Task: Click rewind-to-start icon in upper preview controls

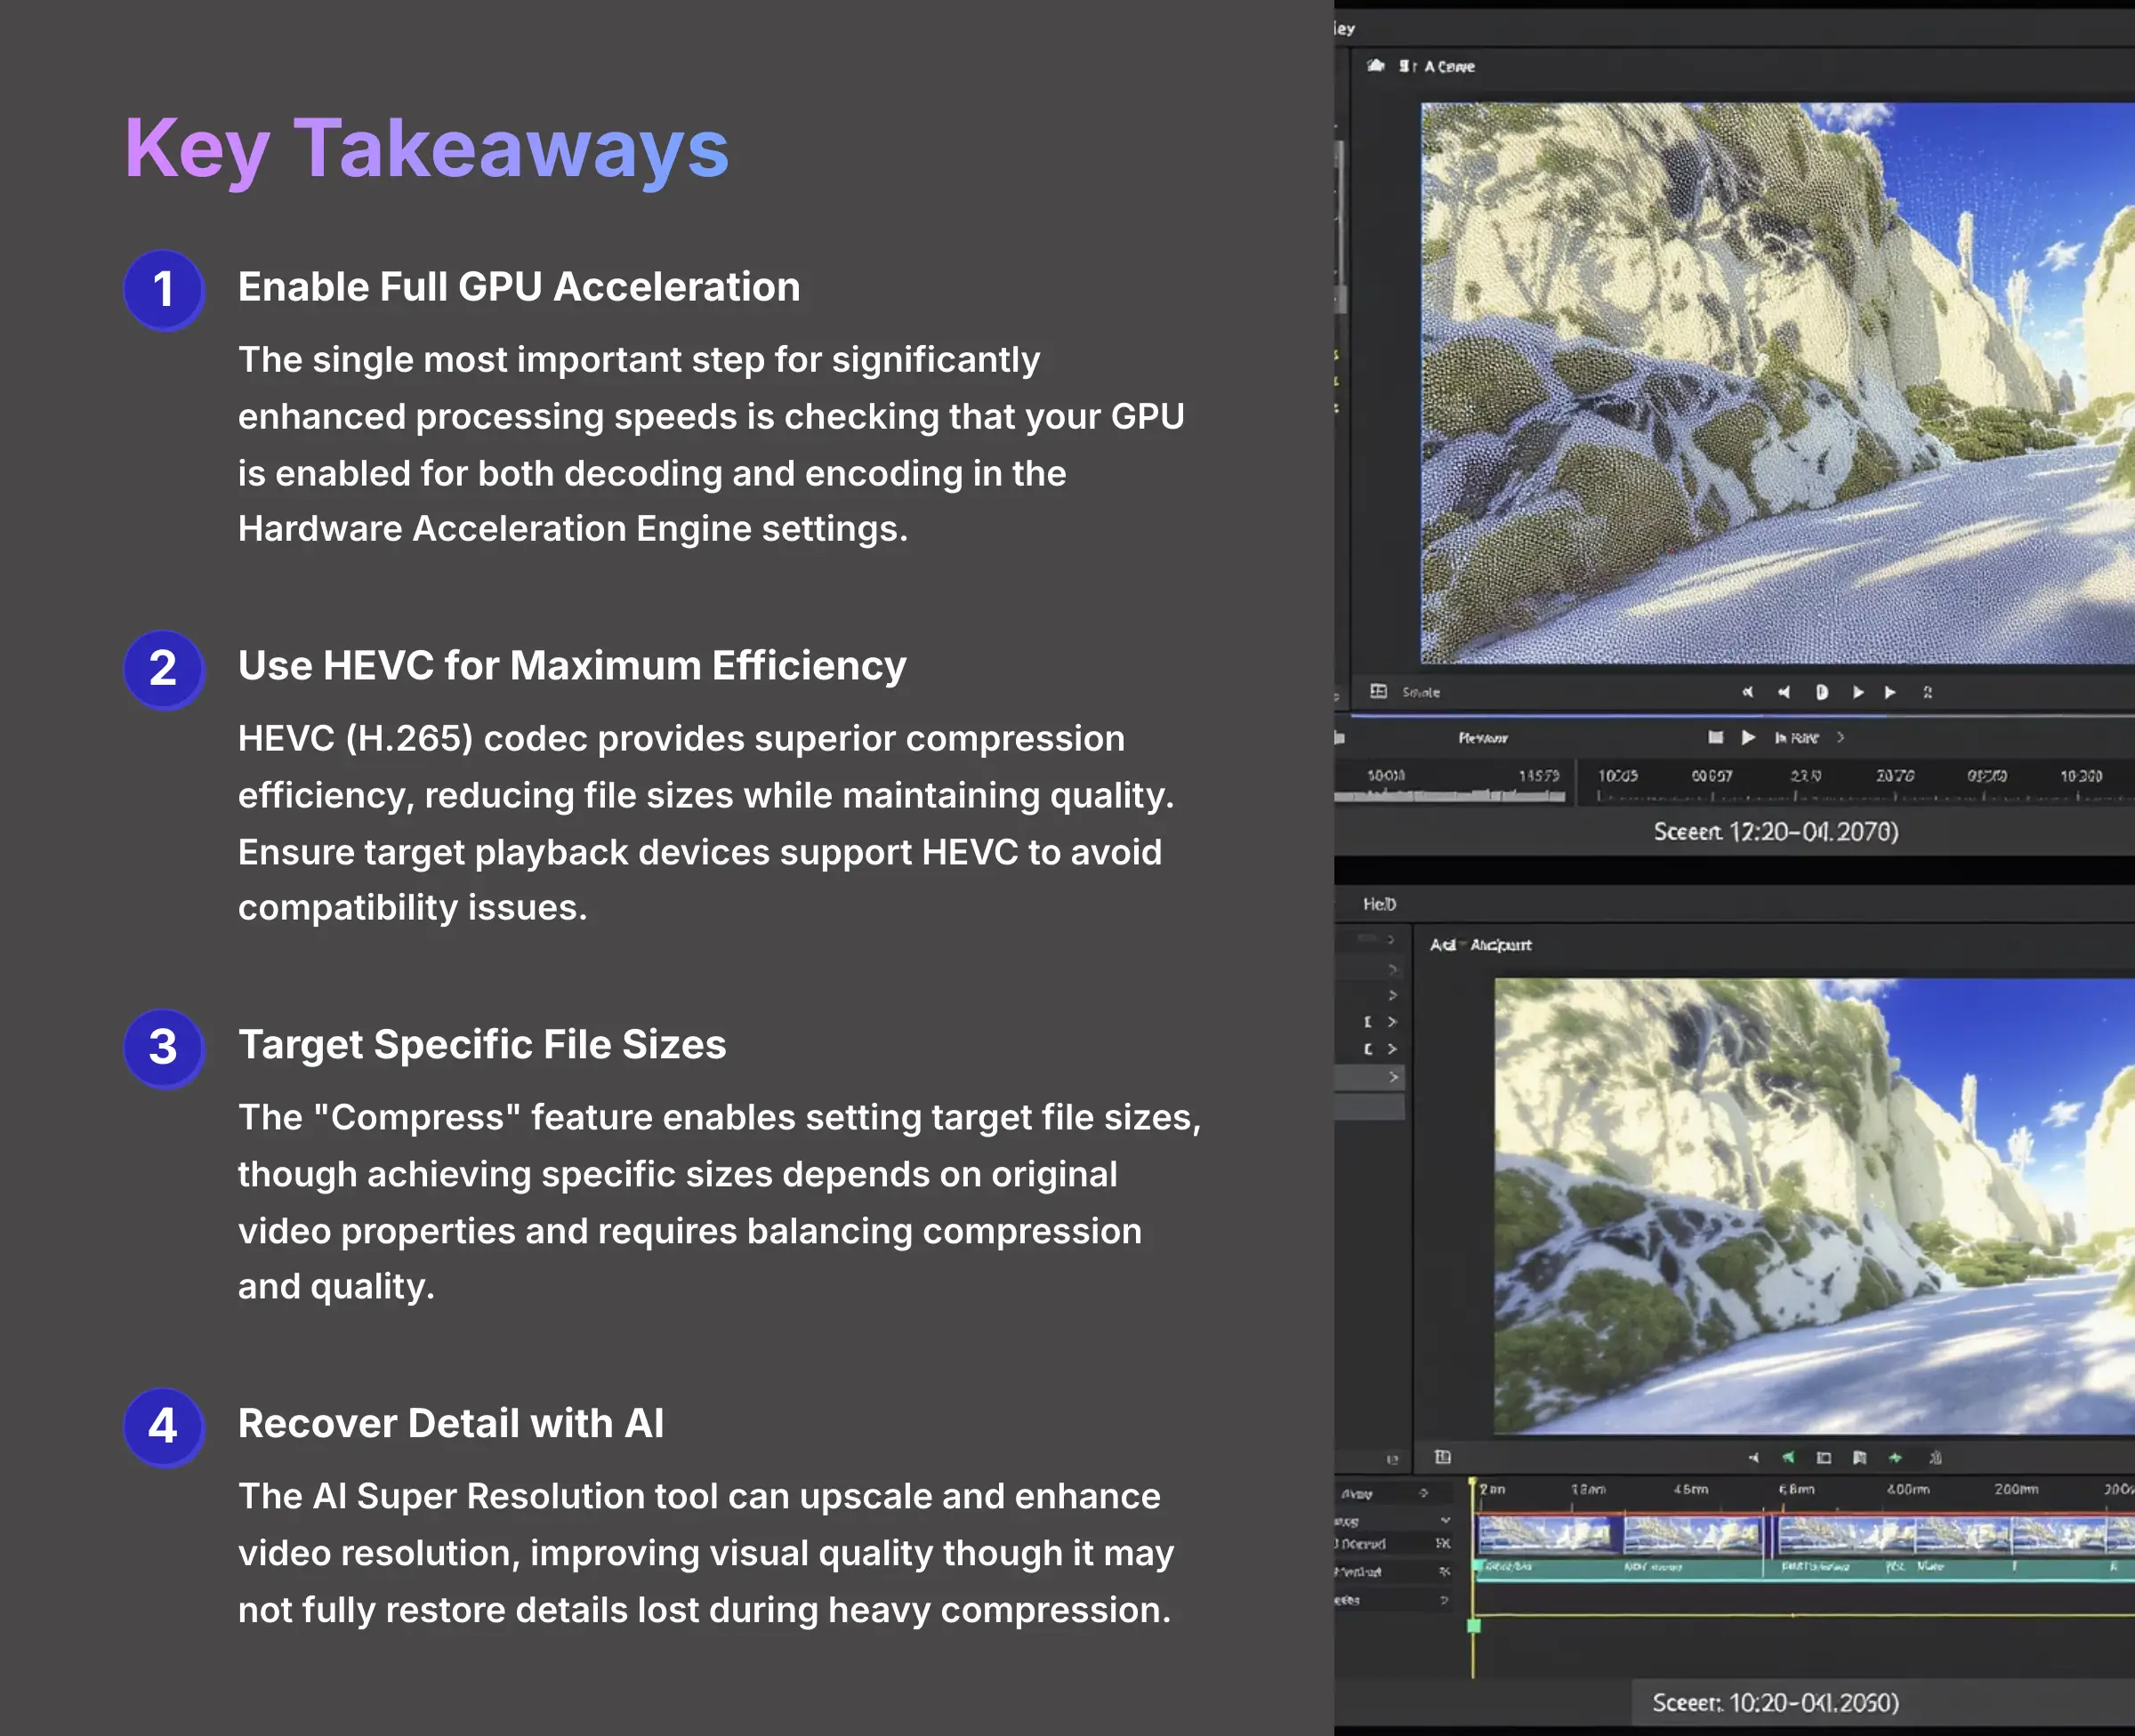Action: tap(1747, 692)
